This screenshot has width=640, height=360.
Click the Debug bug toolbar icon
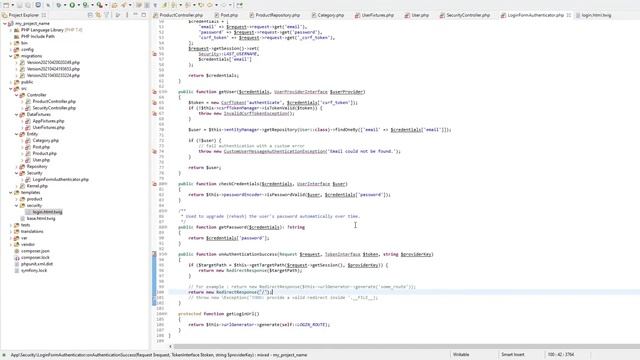[59, 5]
